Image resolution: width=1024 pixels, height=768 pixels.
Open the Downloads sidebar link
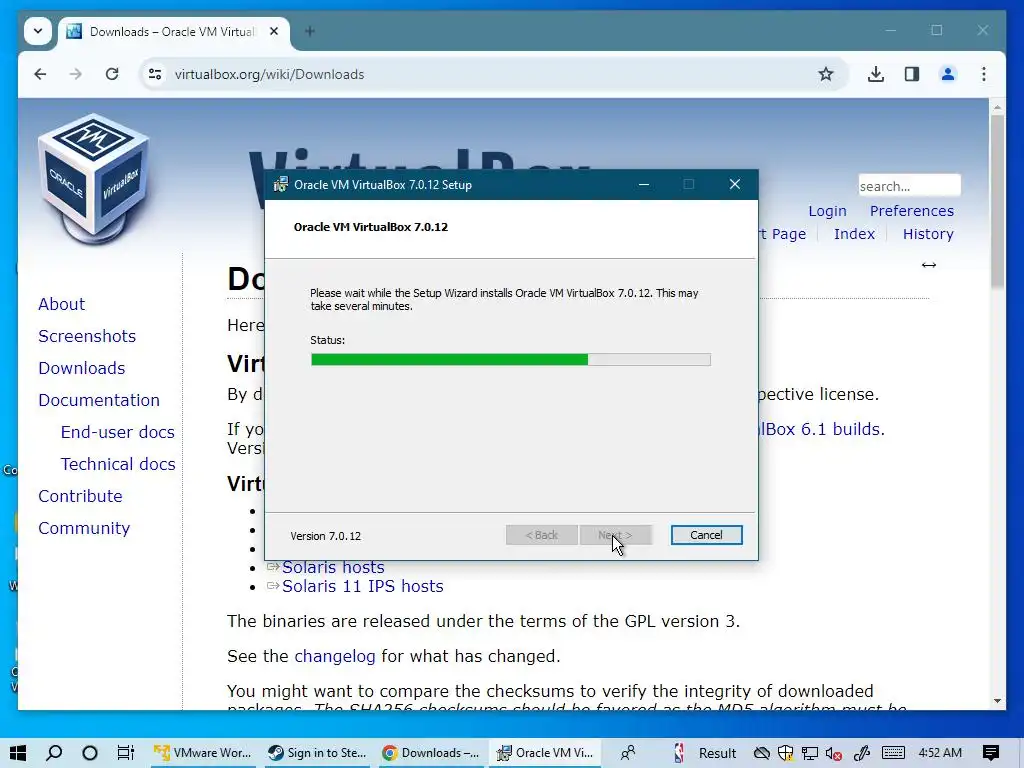[82, 368]
